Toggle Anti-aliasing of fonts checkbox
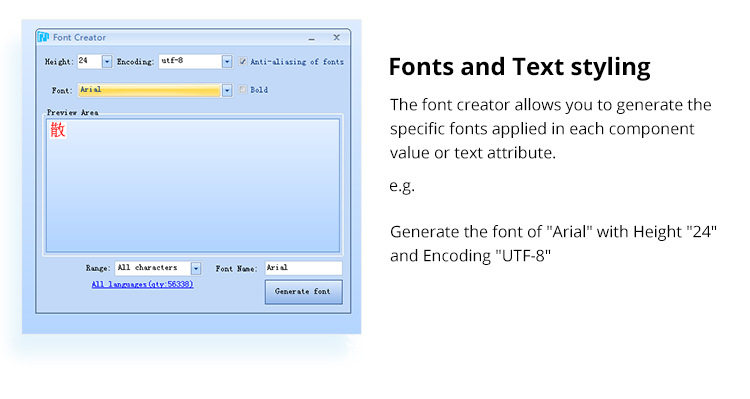Viewport: 750px width, 399px height. (x=243, y=61)
